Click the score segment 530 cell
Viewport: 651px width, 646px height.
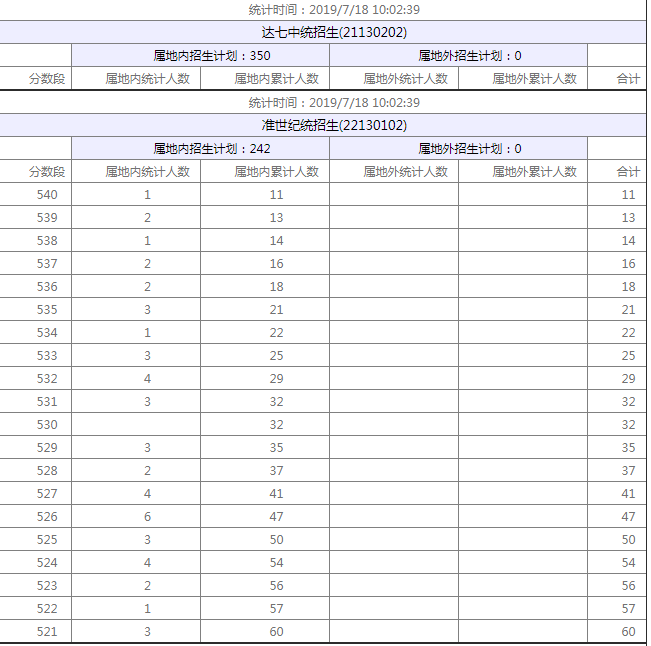point(46,425)
